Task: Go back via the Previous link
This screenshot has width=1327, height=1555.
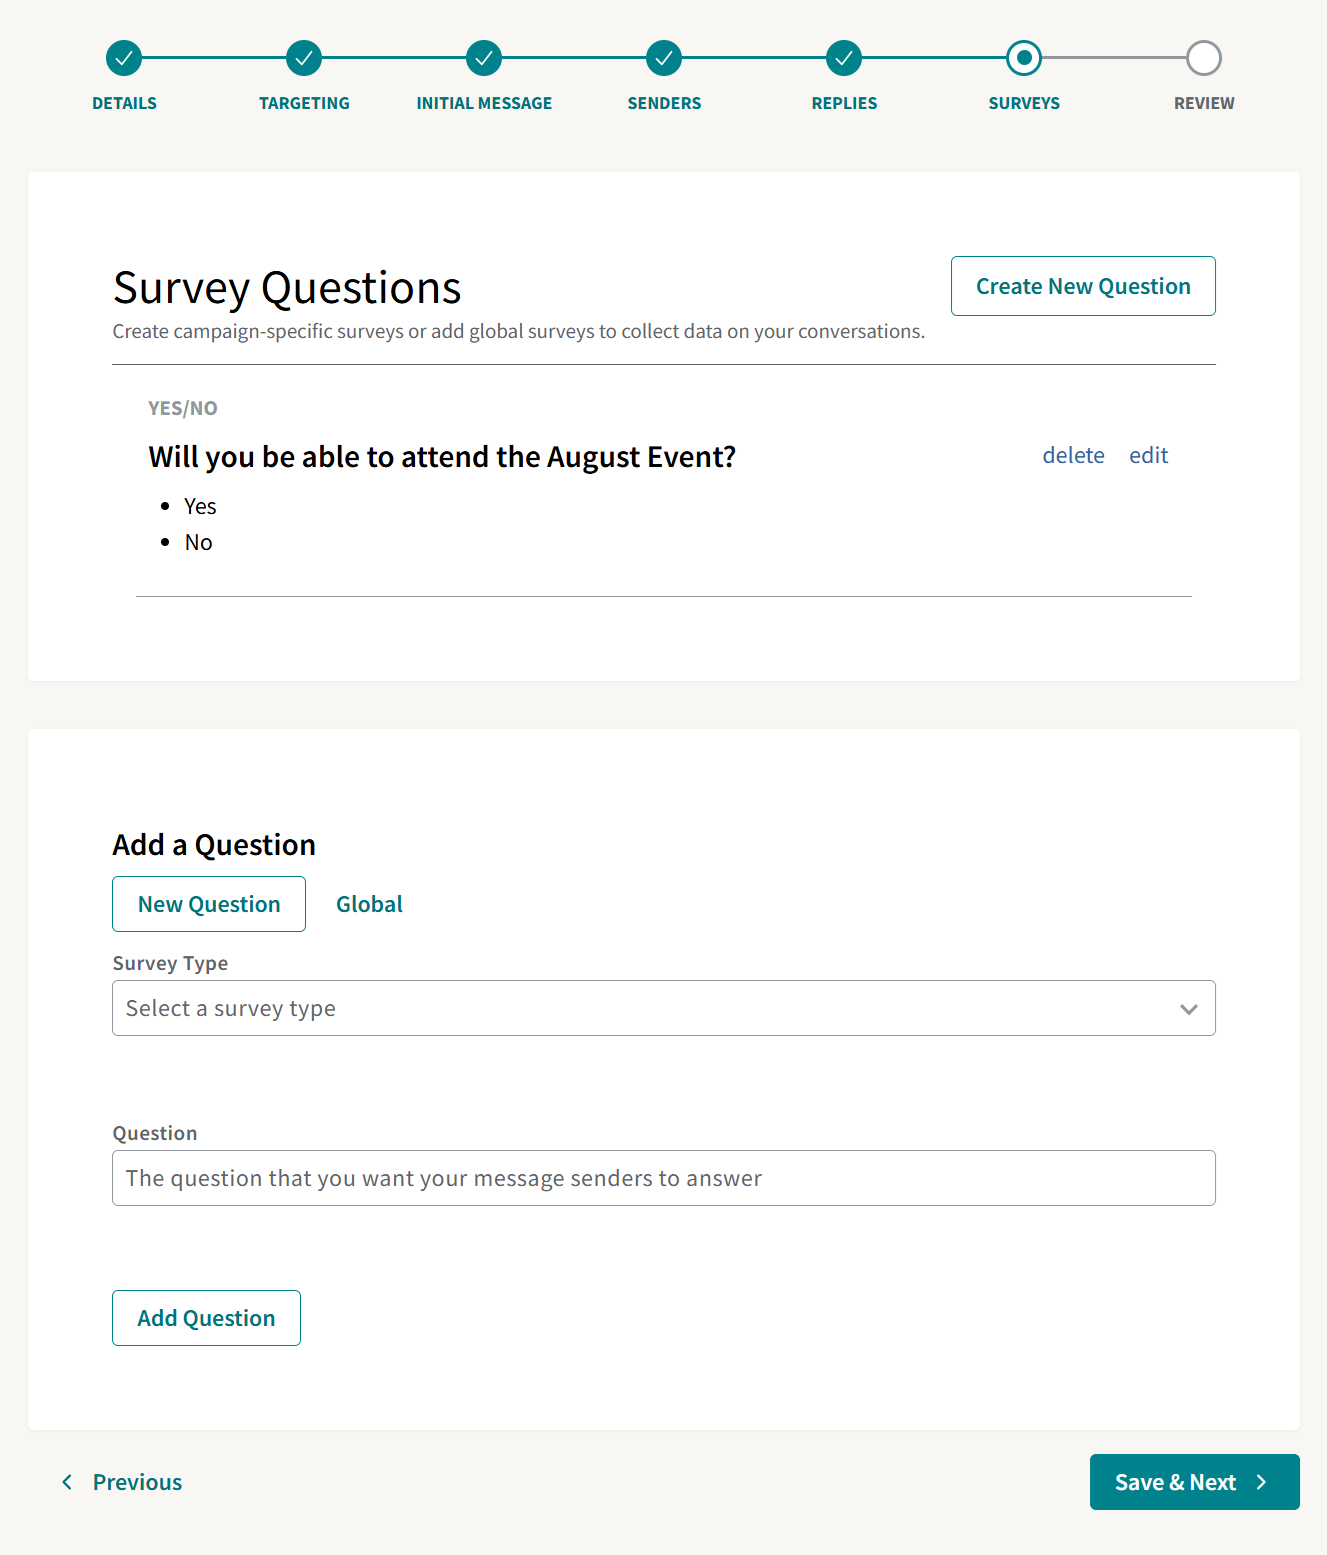Action: click(137, 1482)
